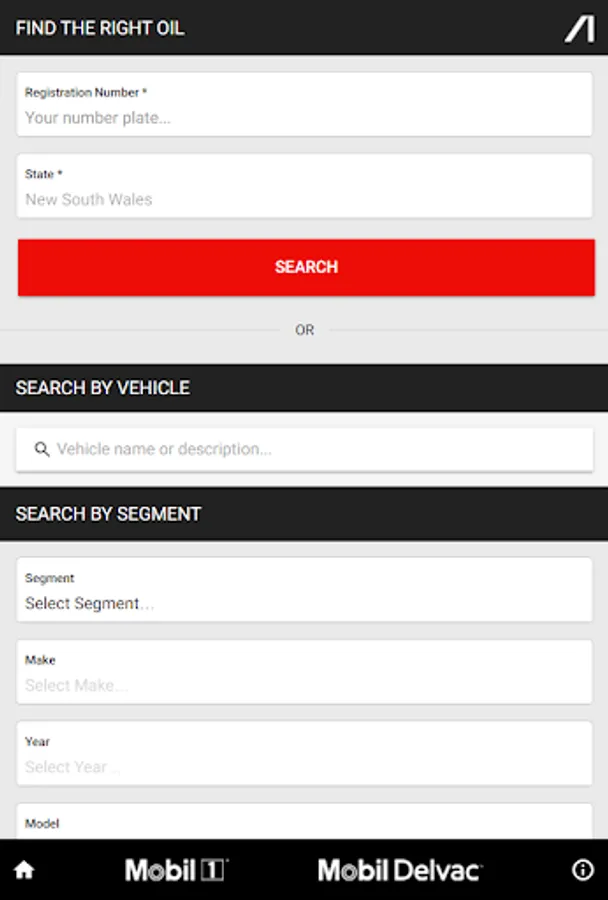Click the SEARCH BY VEHICLE section header
The height and width of the screenshot is (900, 608).
point(103,388)
